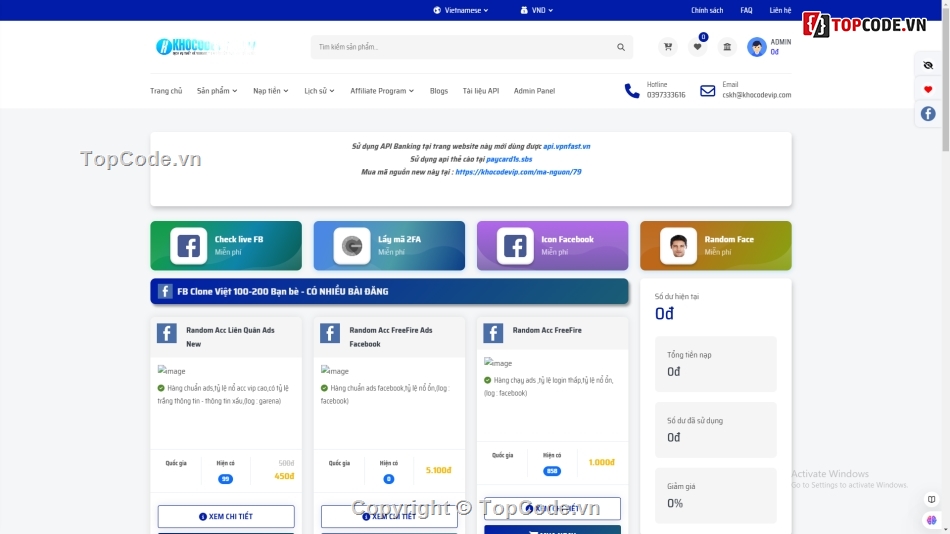Click XEM CHI TIẾT for Liên Quân Ads
Viewport: 950px width, 534px height.
[x=226, y=516]
